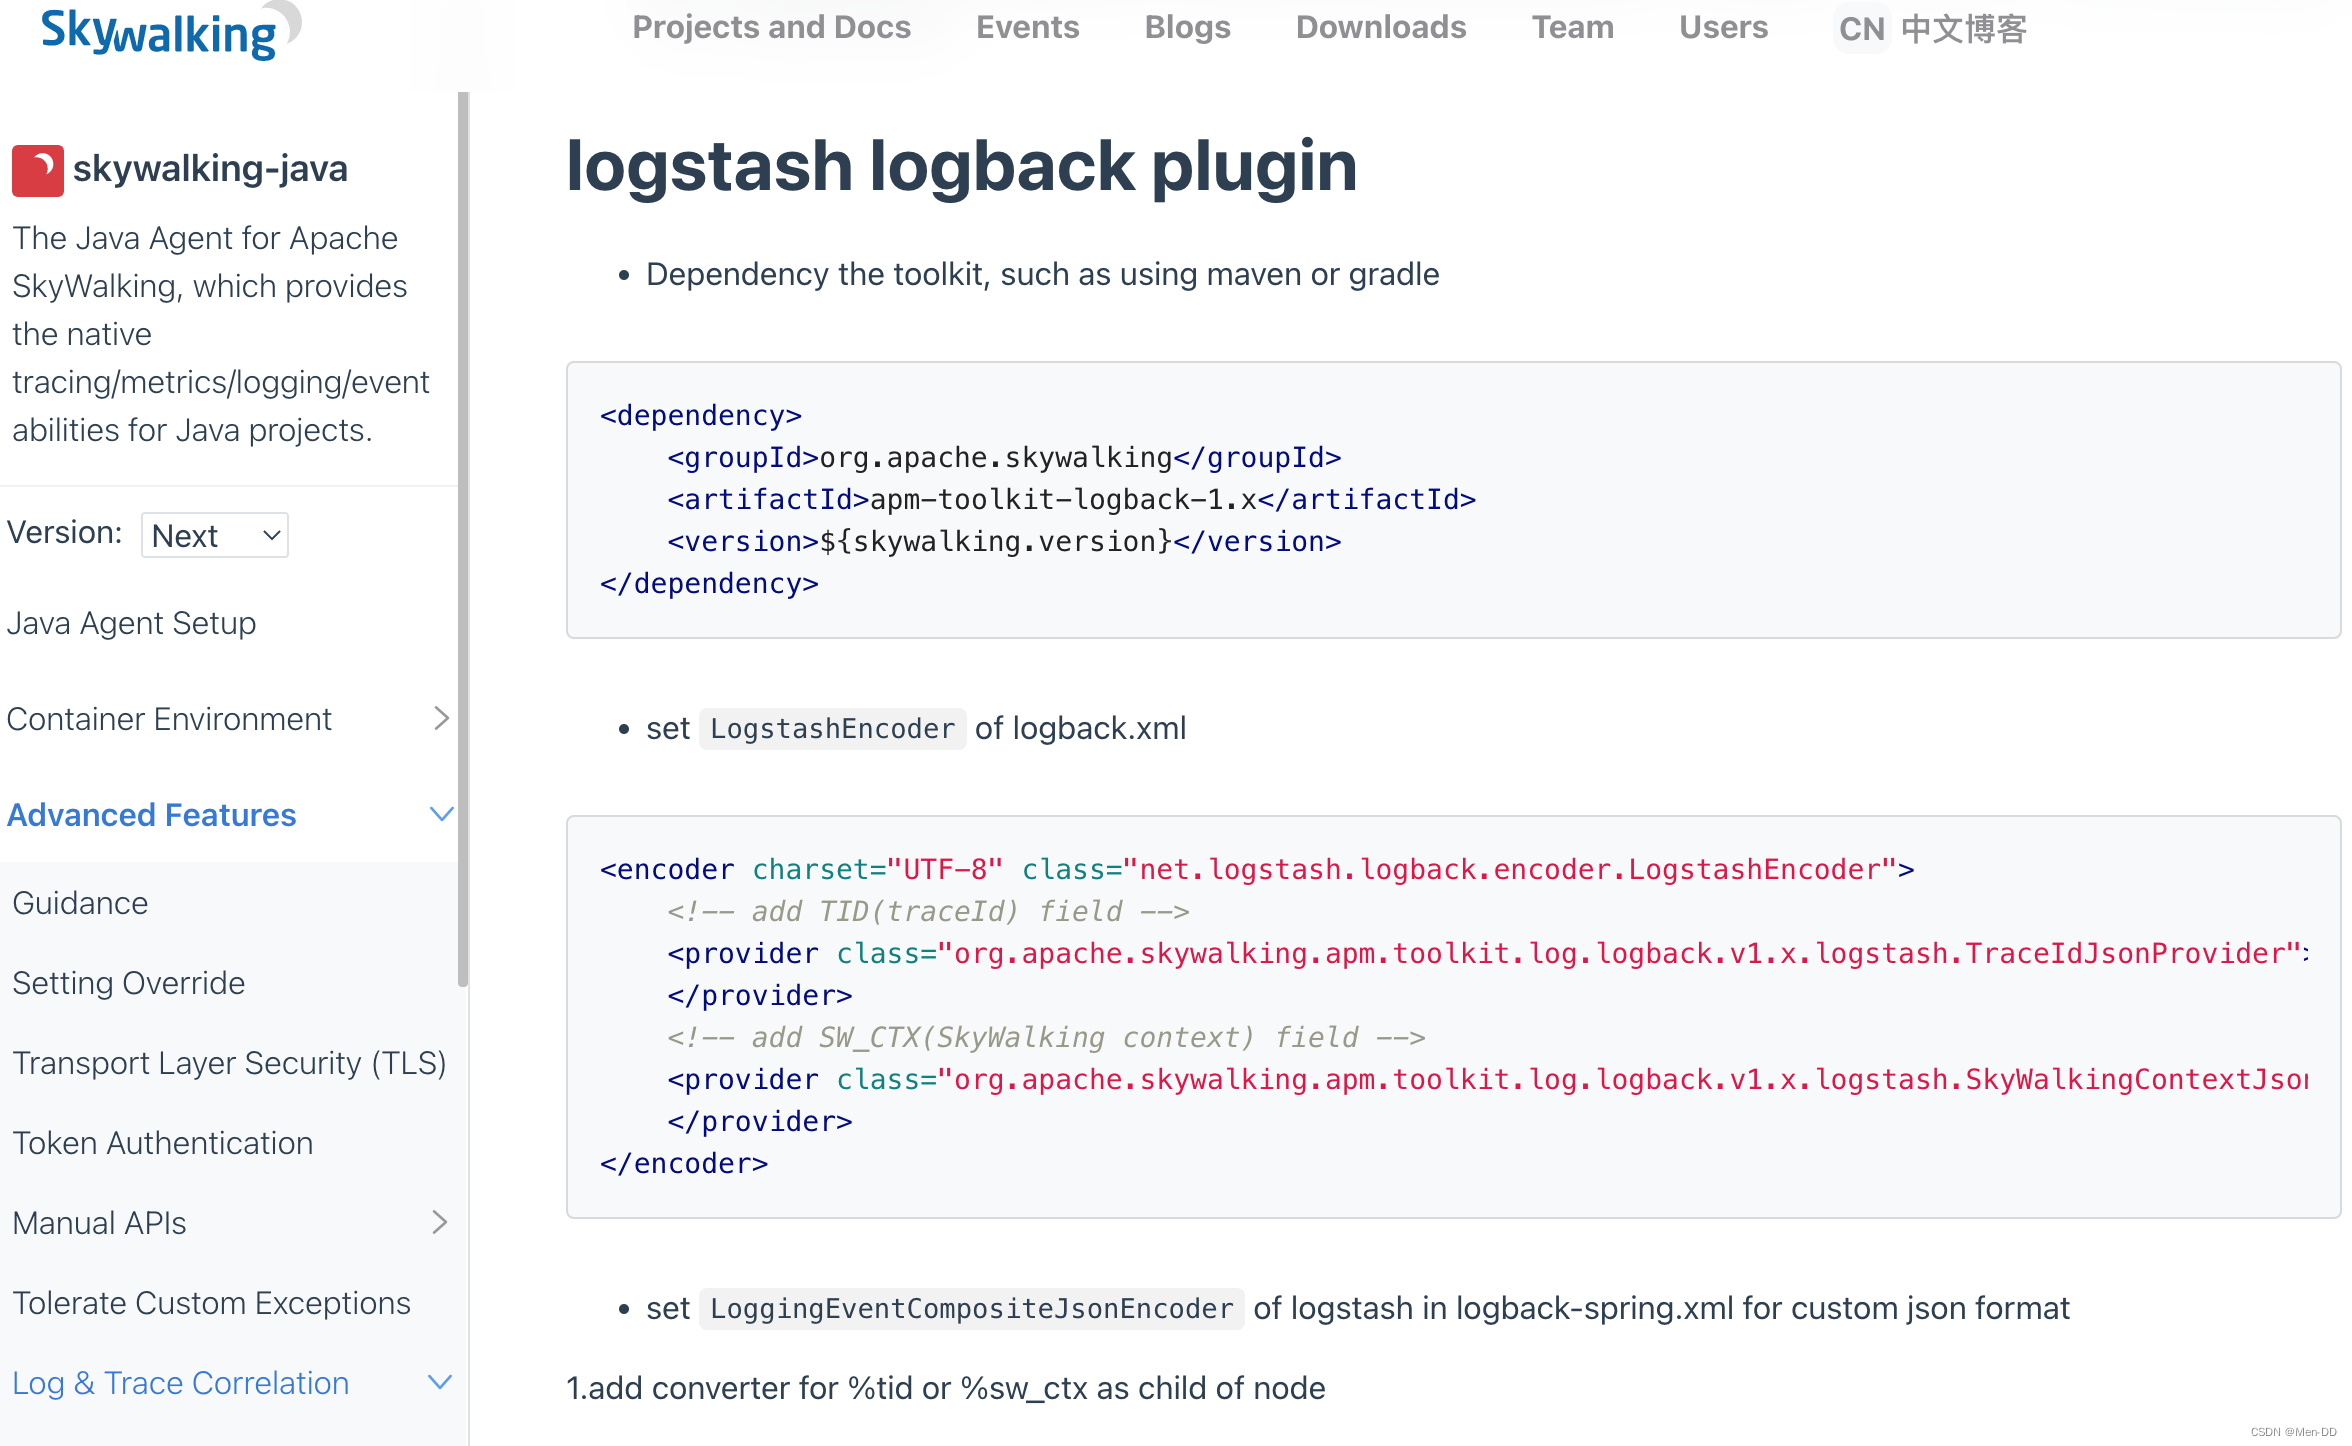Open Java Agent Setup page
2352x1446 pixels.
point(131,623)
